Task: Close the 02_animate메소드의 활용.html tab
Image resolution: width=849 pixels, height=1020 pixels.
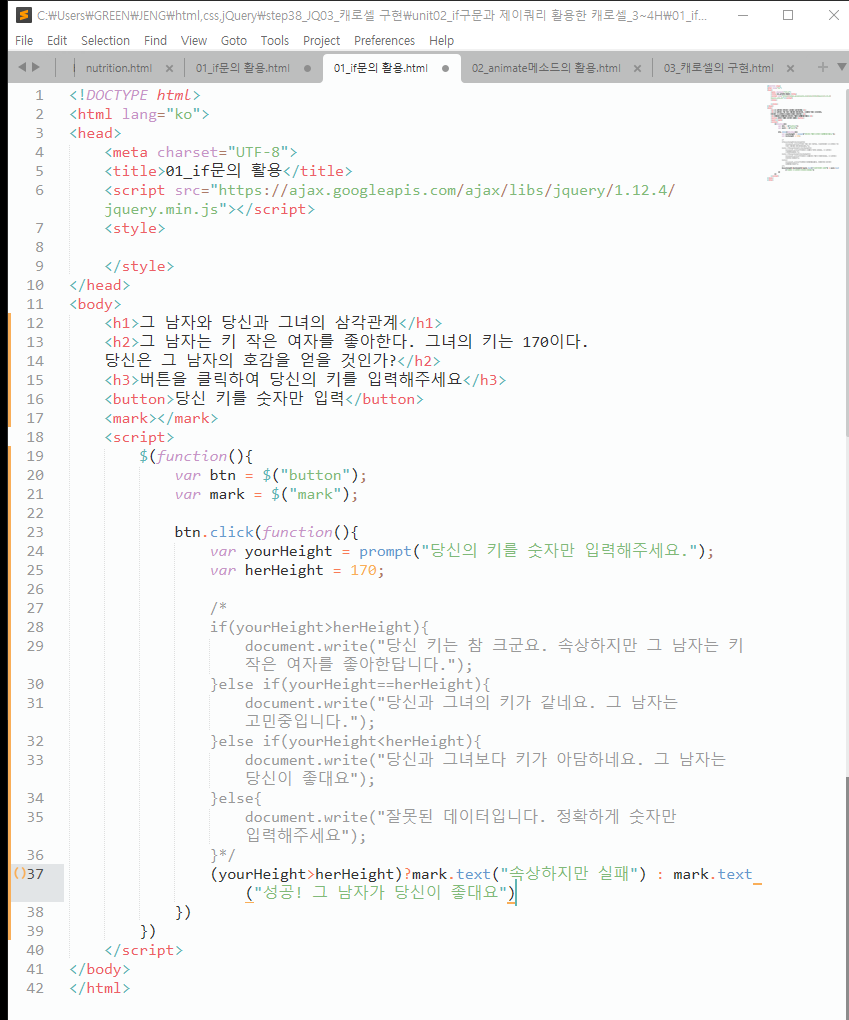Action: tap(637, 68)
